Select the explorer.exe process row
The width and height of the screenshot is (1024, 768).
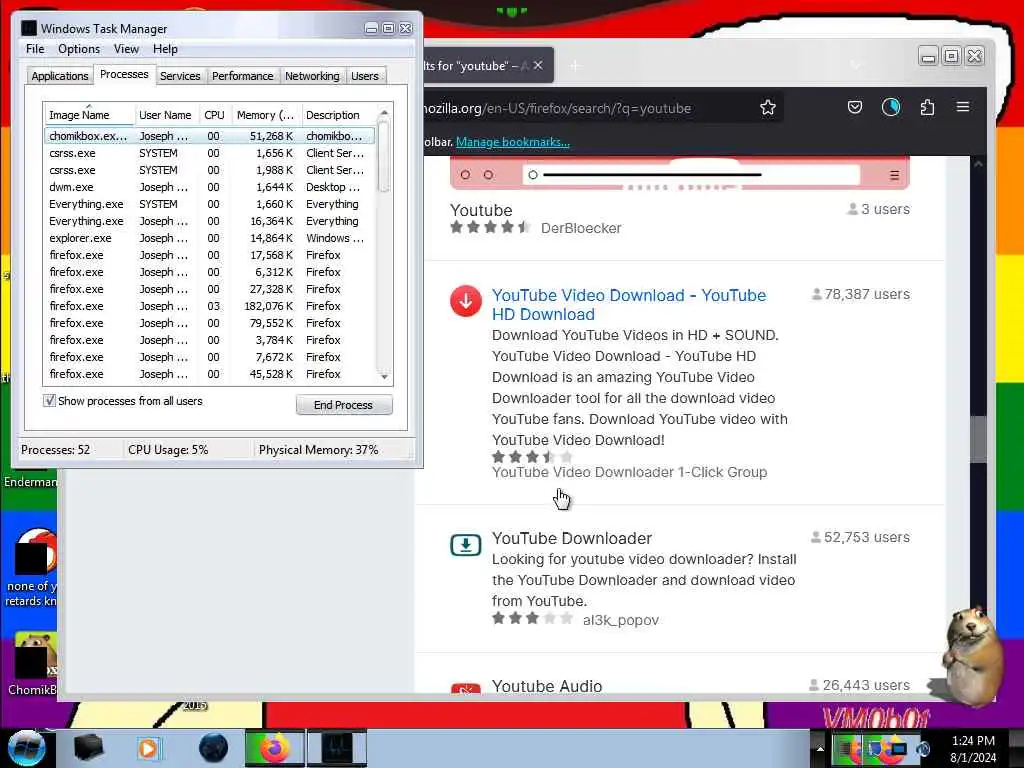tap(210, 238)
